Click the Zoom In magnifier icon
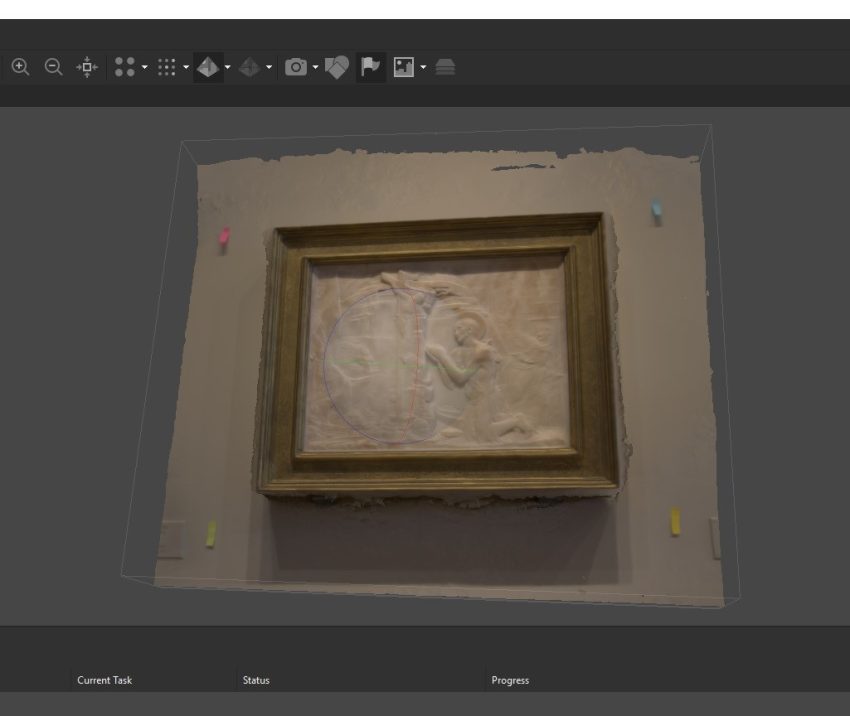Image resolution: width=850 pixels, height=716 pixels. point(21,67)
